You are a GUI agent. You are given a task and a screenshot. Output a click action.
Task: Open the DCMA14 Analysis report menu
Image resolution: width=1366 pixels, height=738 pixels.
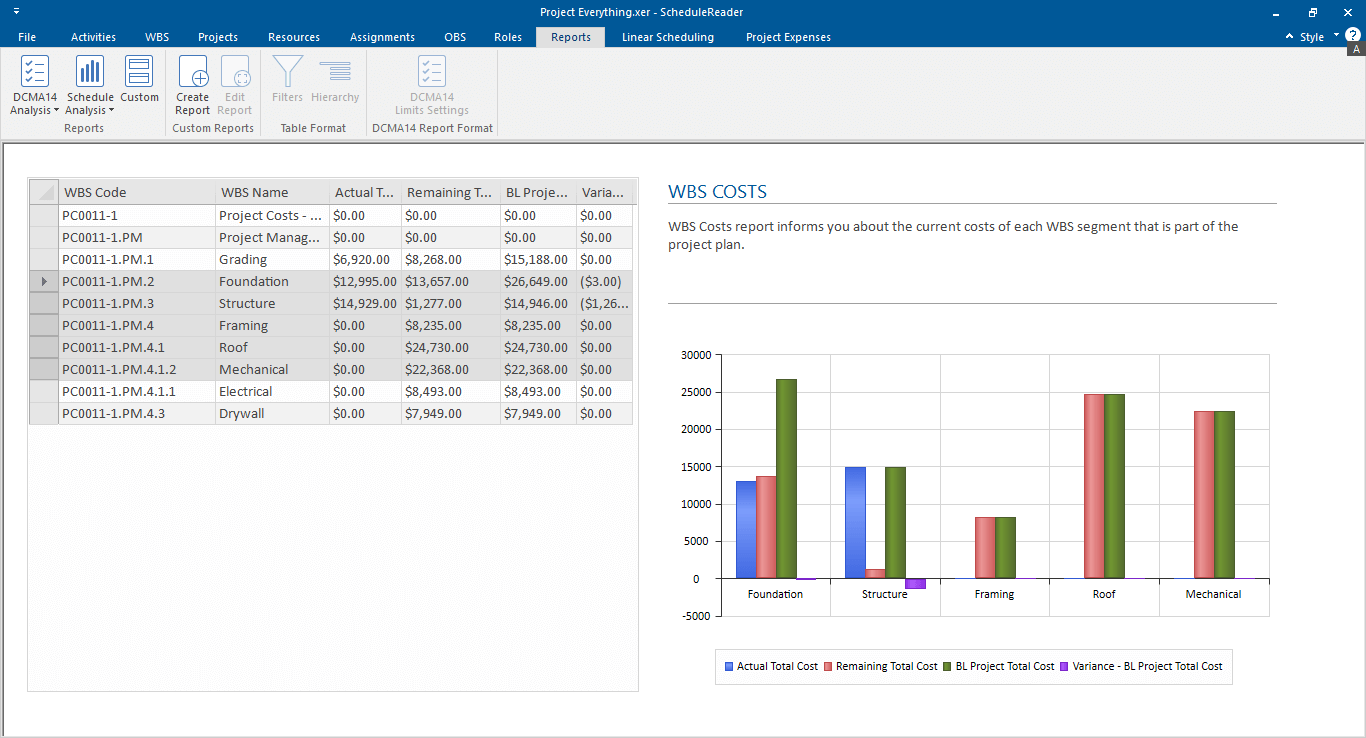tap(35, 85)
